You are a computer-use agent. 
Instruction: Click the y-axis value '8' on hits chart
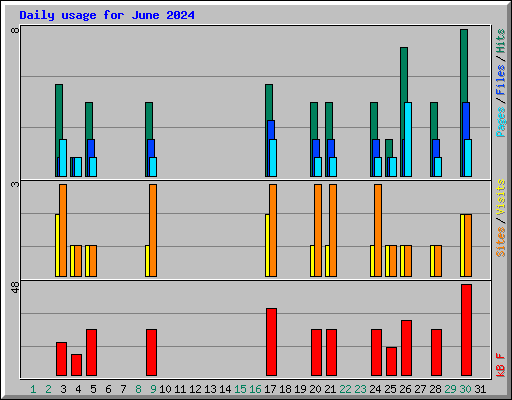[x=15, y=30]
